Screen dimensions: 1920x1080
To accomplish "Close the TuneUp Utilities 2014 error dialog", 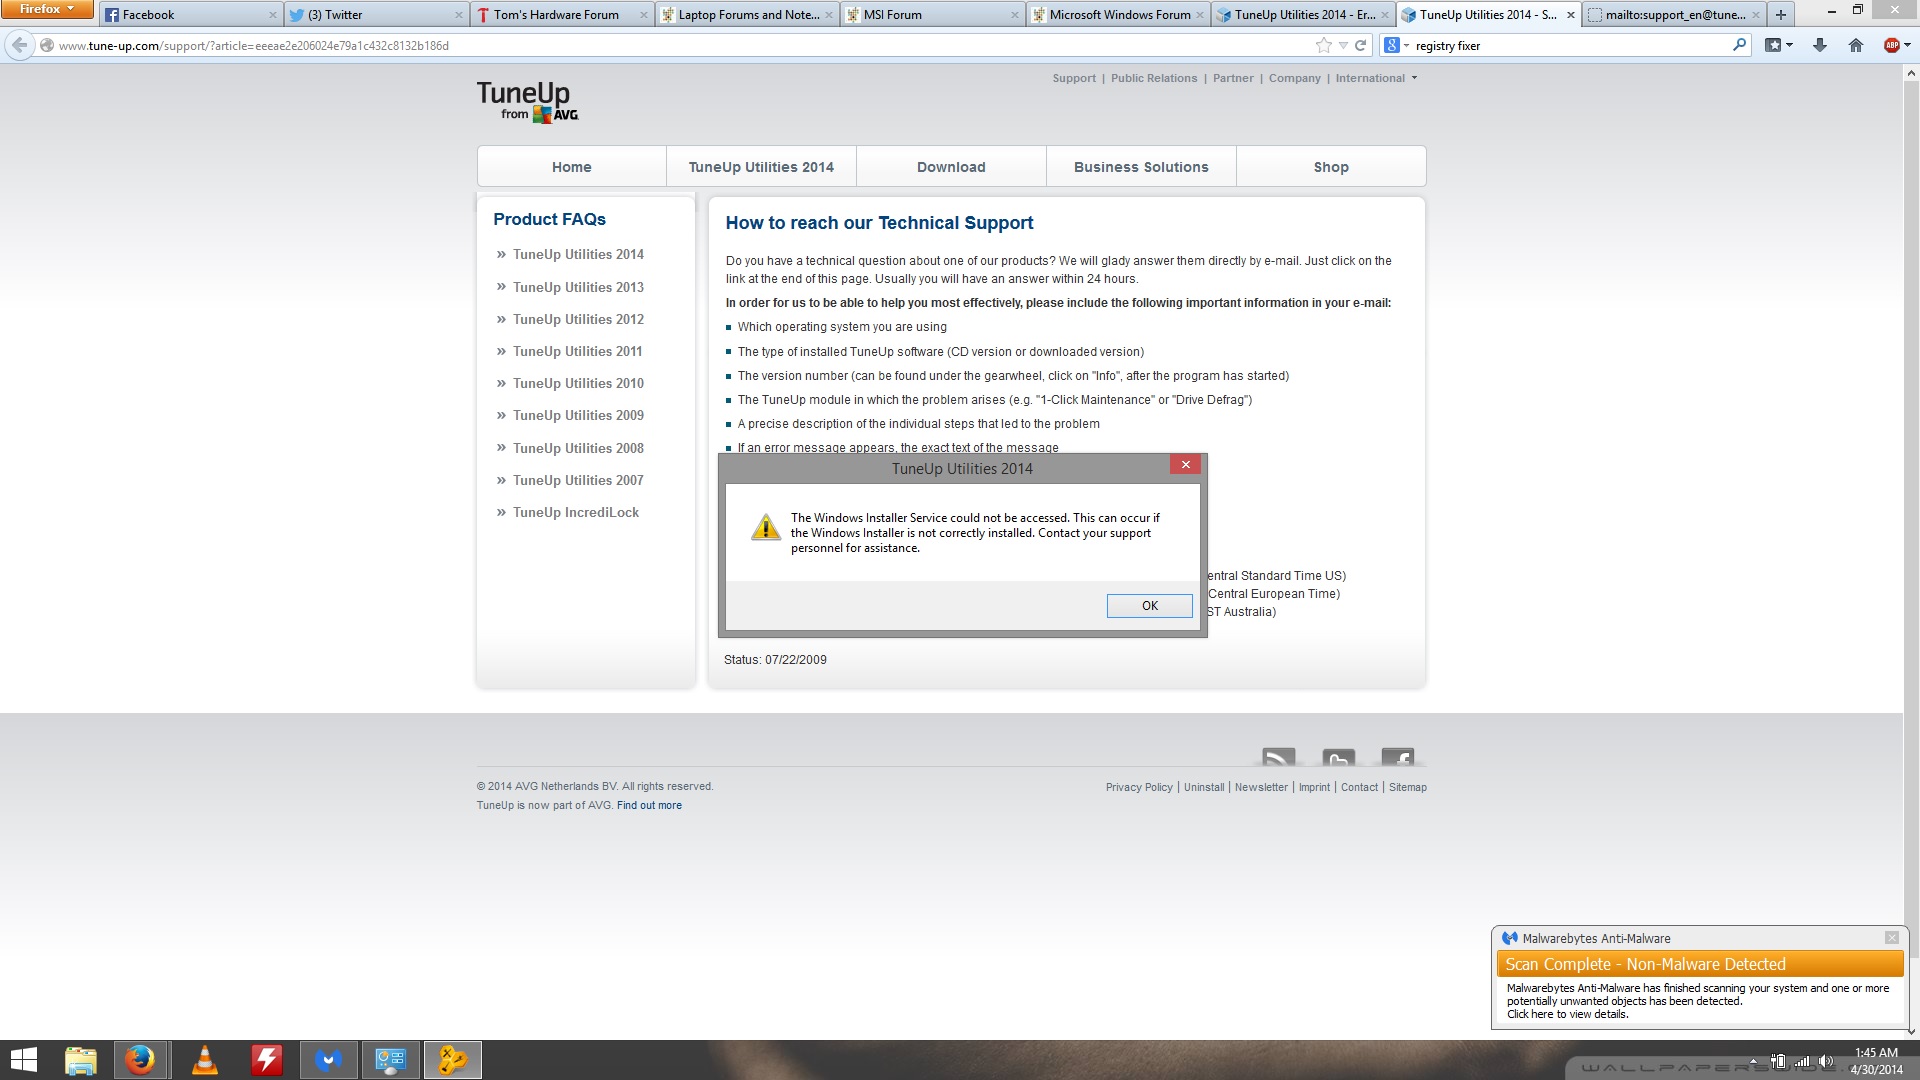I will point(1185,465).
